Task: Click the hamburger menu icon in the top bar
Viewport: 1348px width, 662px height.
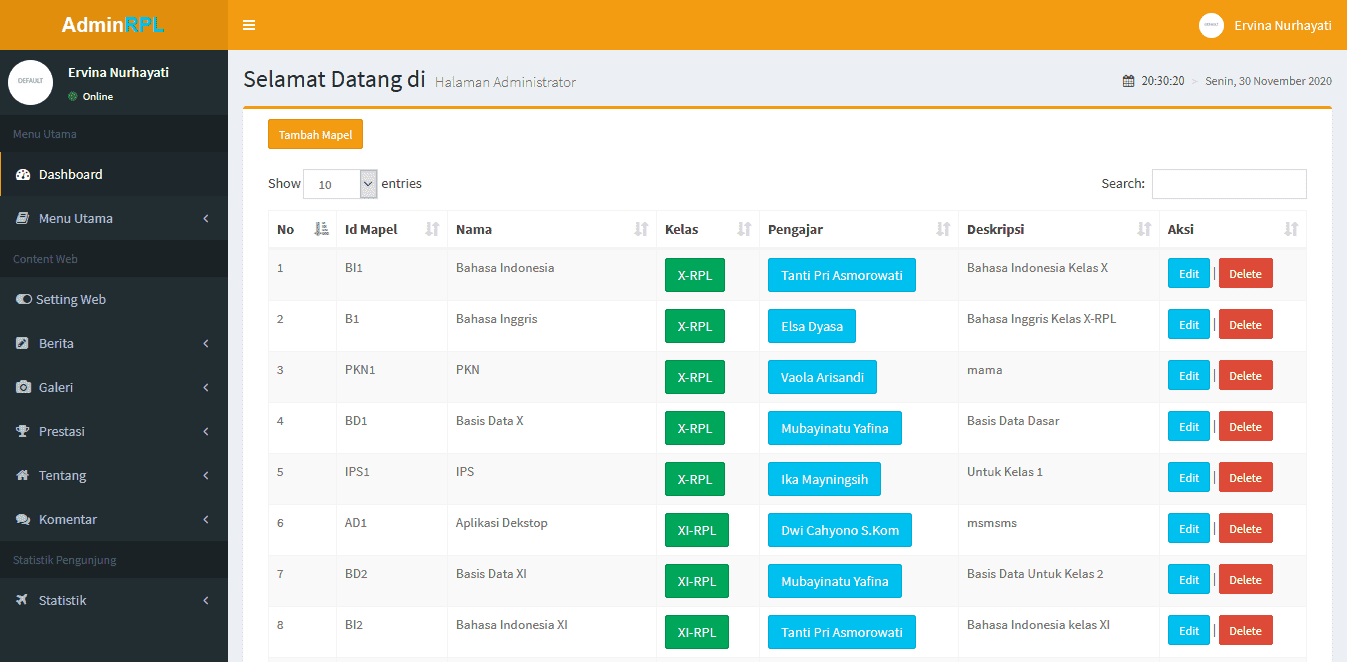Action: pos(248,24)
